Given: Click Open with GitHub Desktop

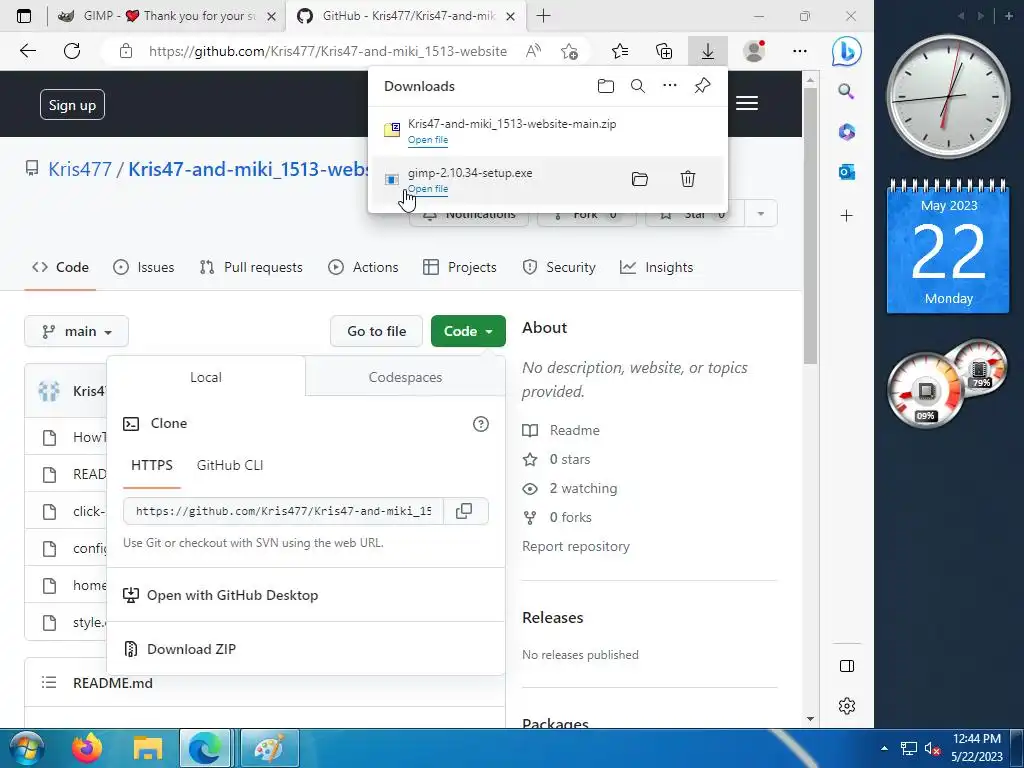Looking at the screenshot, I should [x=221, y=595].
